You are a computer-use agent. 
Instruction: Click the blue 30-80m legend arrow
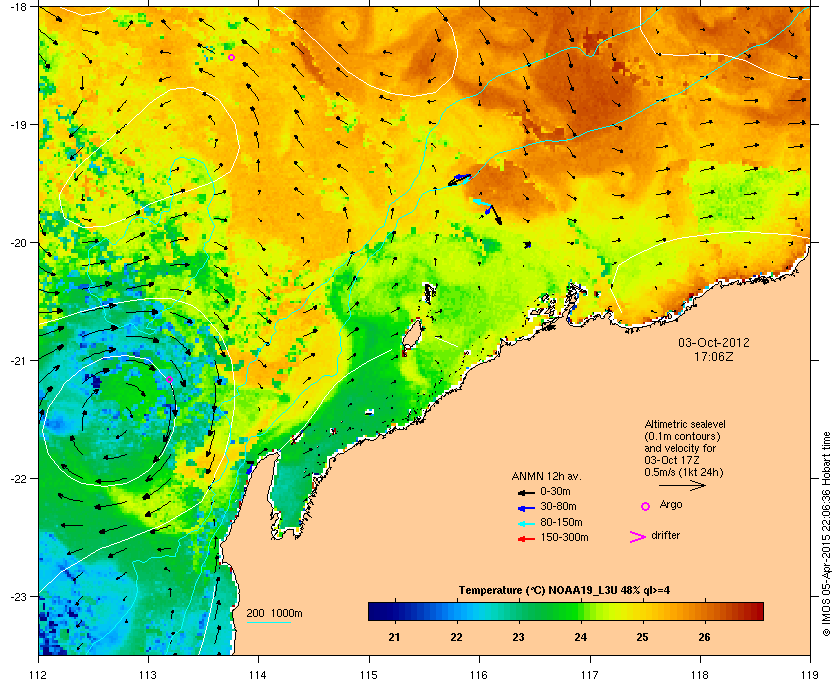coord(526,507)
